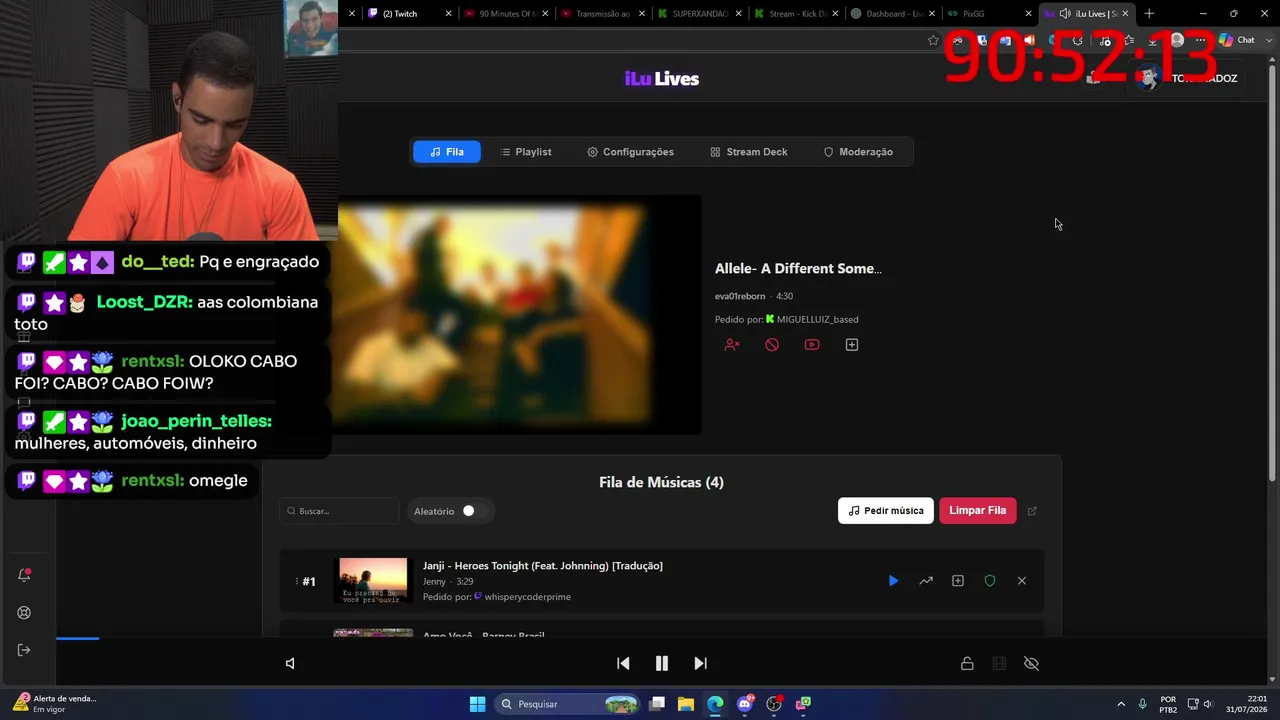
Task: Switch to the SUPERXANDAO browser tab
Action: [x=700, y=14]
